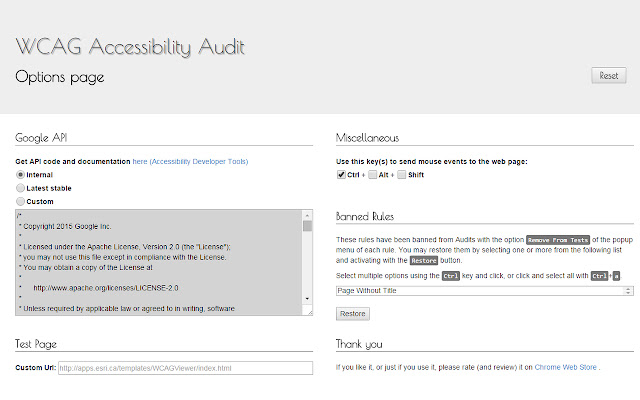The image size is (640, 400).
Task: Uncheck the Ctrl key checkbox
Action: [x=342, y=175]
